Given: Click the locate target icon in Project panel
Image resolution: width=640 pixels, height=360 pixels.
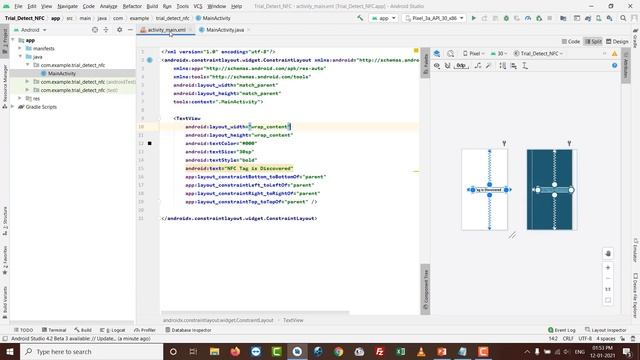Looking at the screenshot, I should [95, 30].
